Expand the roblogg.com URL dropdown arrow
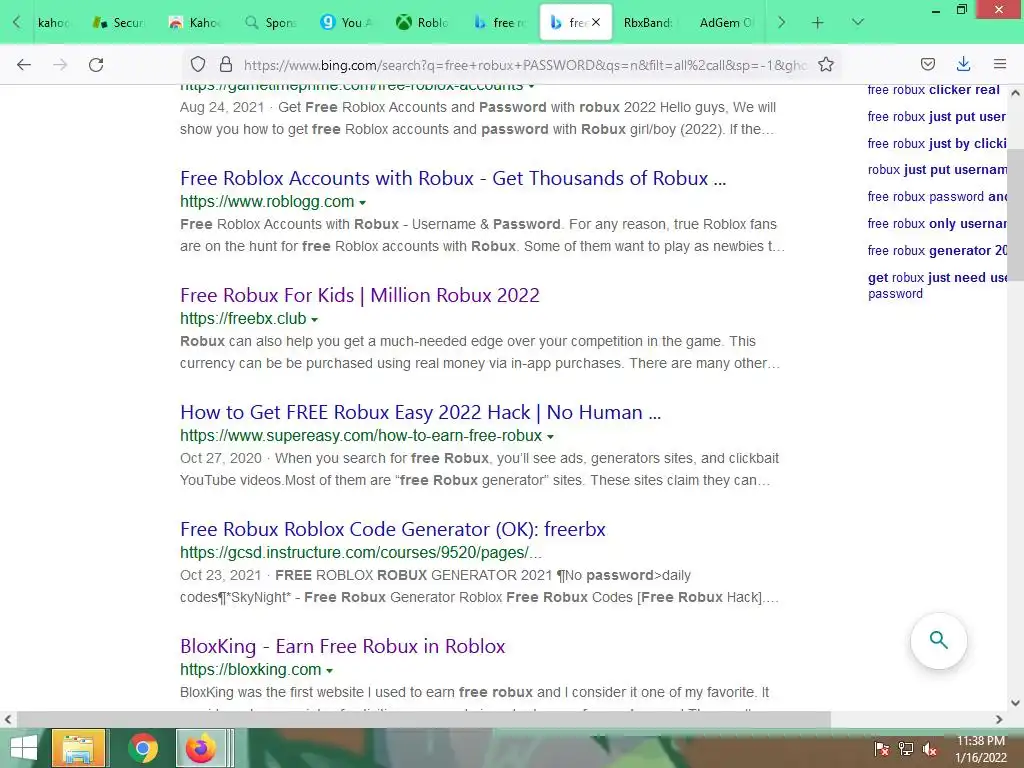This screenshot has width=1024, height=768. coord(362,202)
